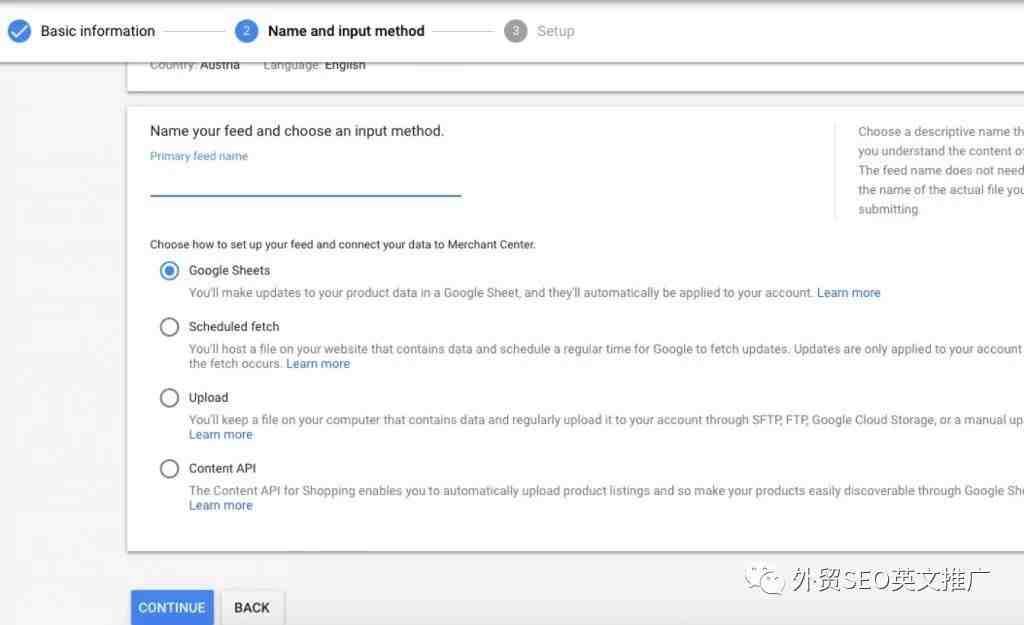This screenshot has width=1024, height=625.
Task: Select the Name and input method step
Action: 346,31
